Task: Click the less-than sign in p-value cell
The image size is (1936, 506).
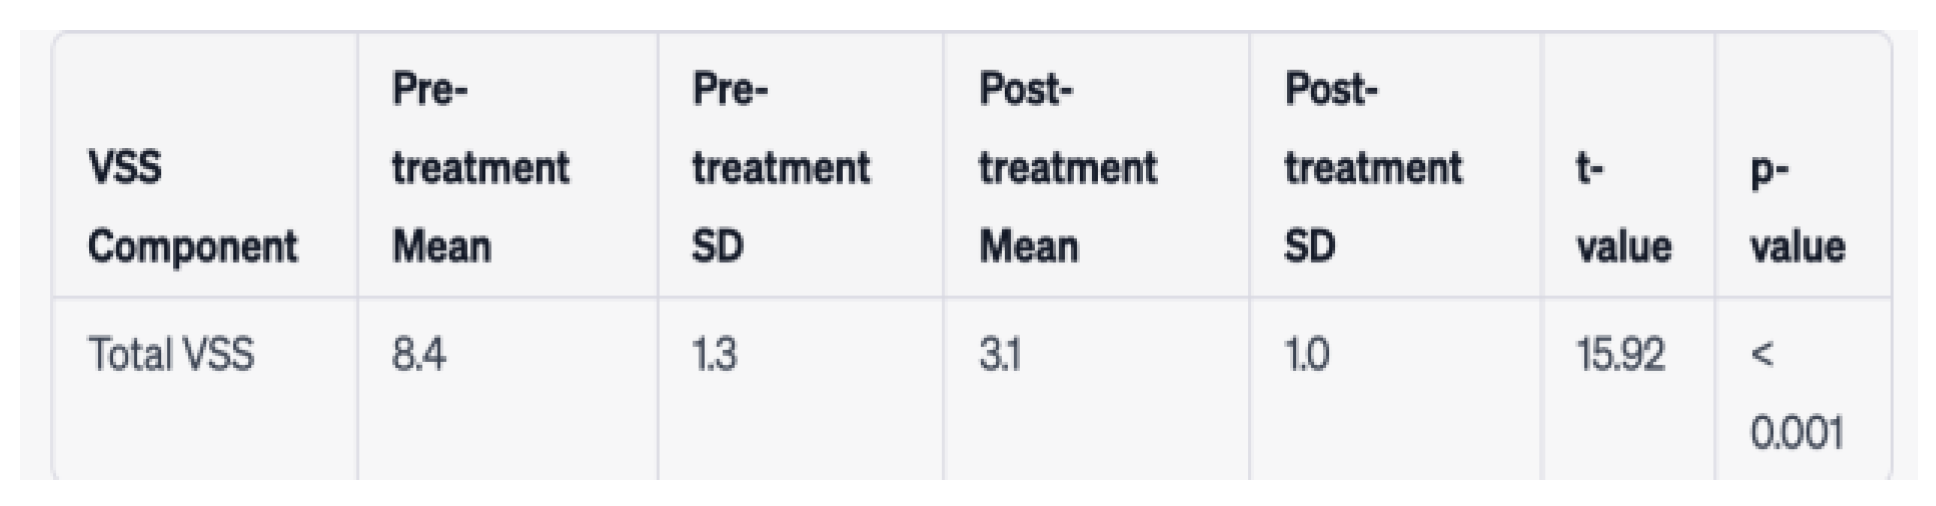Action: 1763,355
